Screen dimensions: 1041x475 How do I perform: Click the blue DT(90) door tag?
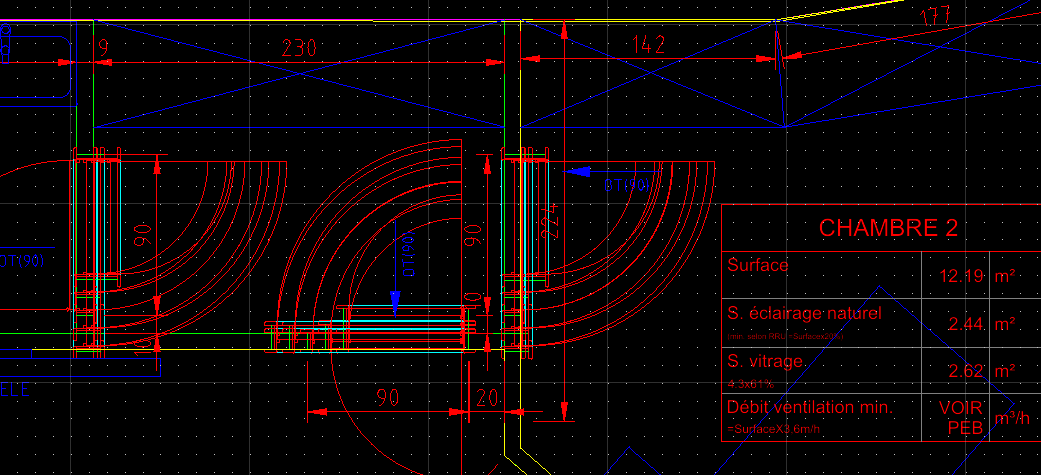tap(627, 185)
